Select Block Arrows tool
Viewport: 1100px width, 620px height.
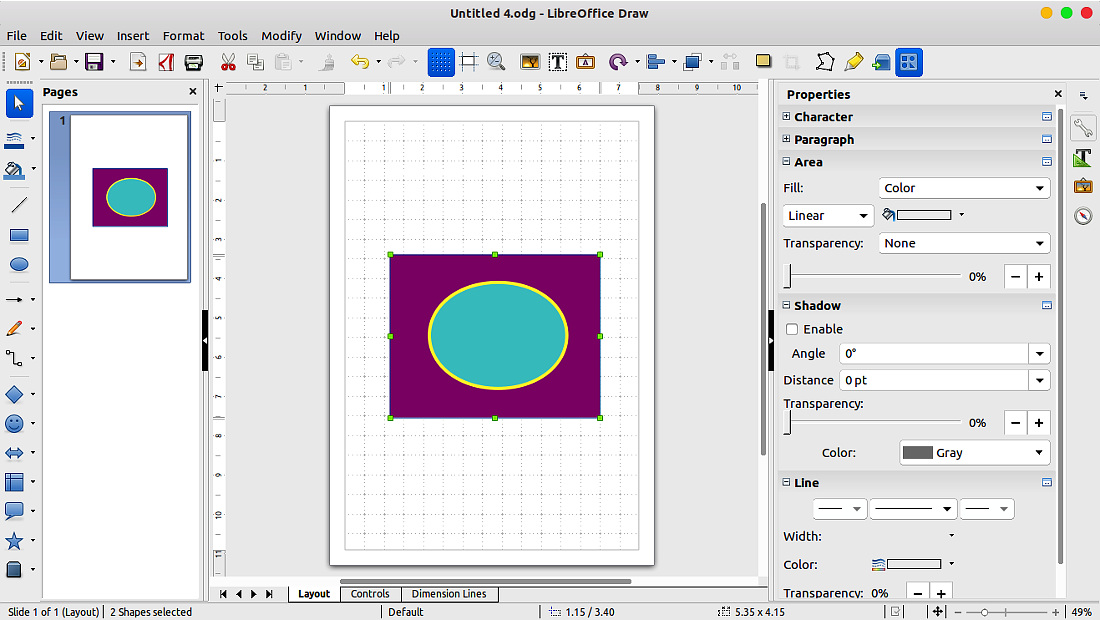[15, 453]
